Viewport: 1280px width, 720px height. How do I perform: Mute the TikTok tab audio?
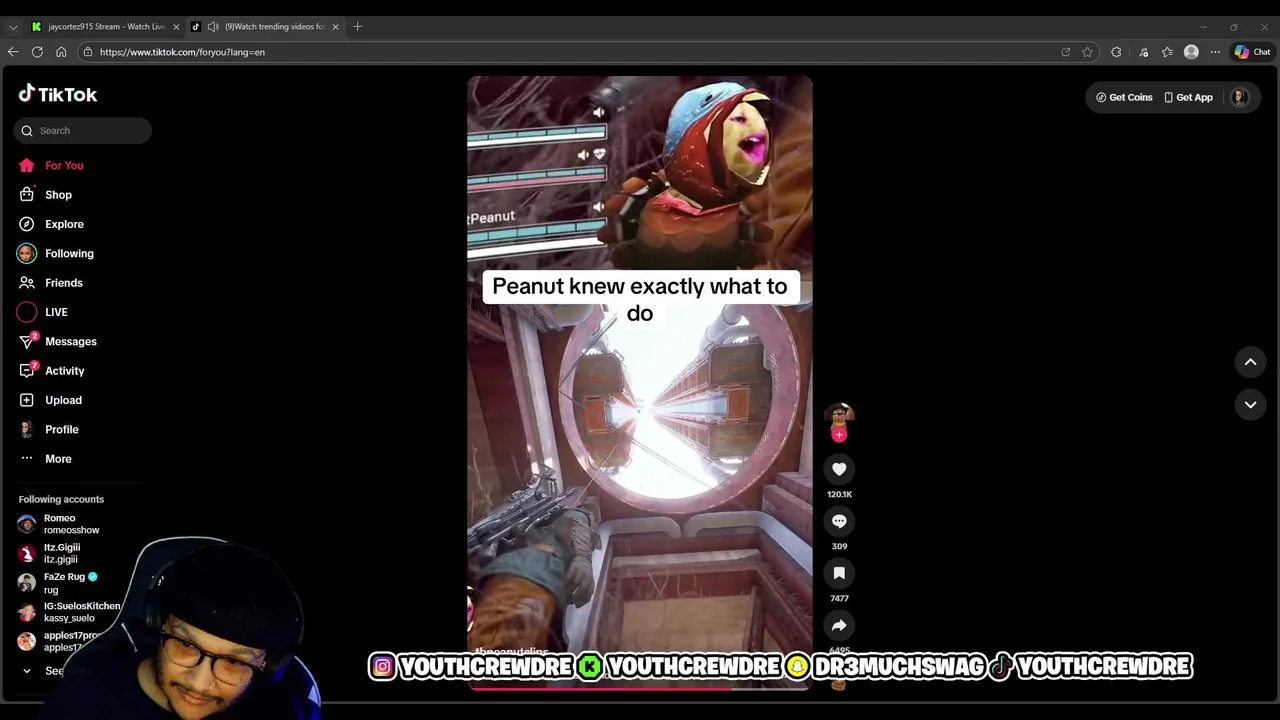point(213,27)
